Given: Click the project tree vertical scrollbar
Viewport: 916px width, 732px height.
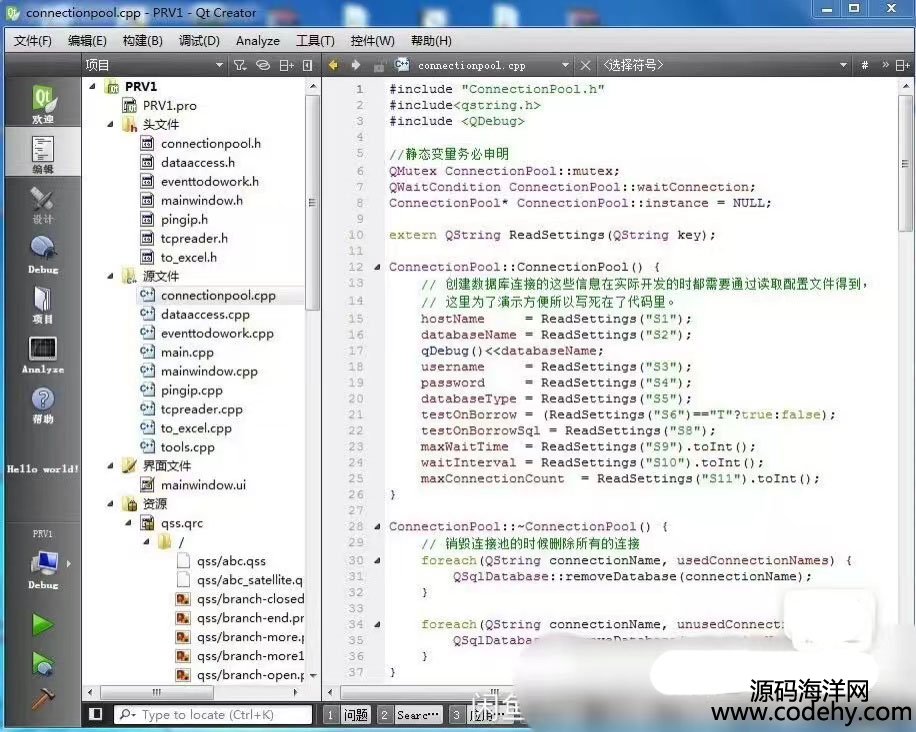Looking at the screenshot, I should tap(313, 202).
